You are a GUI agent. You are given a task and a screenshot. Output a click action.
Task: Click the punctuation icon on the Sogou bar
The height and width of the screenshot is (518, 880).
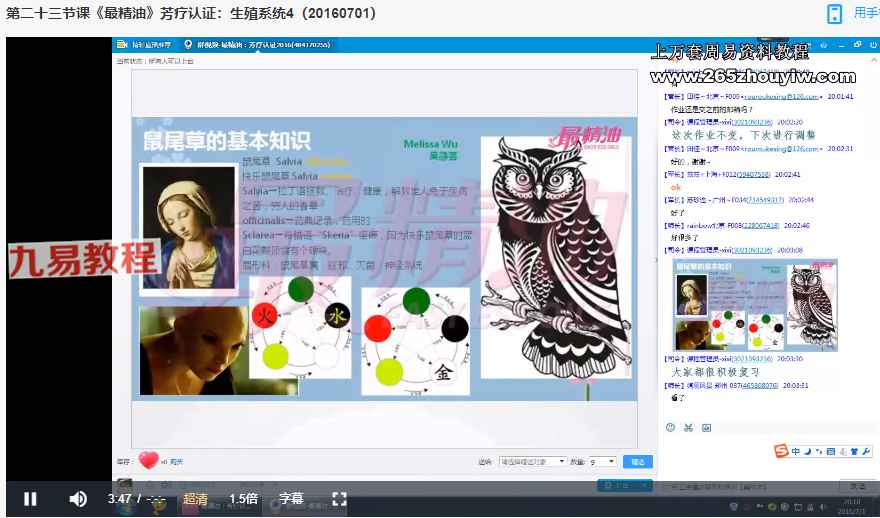[x=819, y=451]
